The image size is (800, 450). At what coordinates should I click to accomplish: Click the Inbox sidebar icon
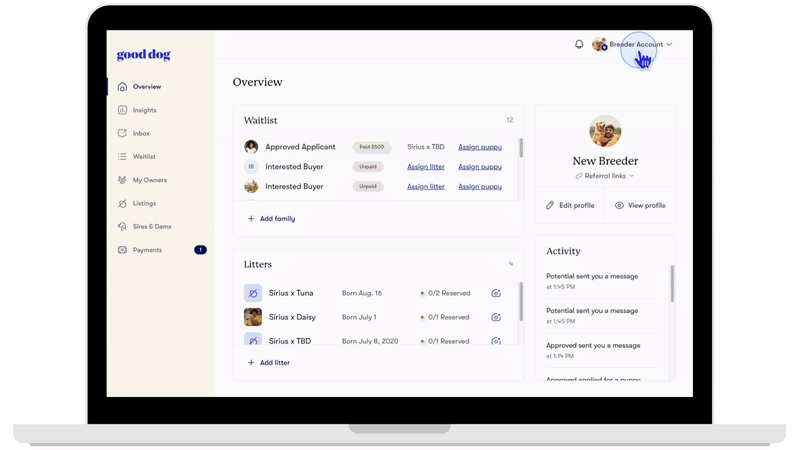point(122,133)
